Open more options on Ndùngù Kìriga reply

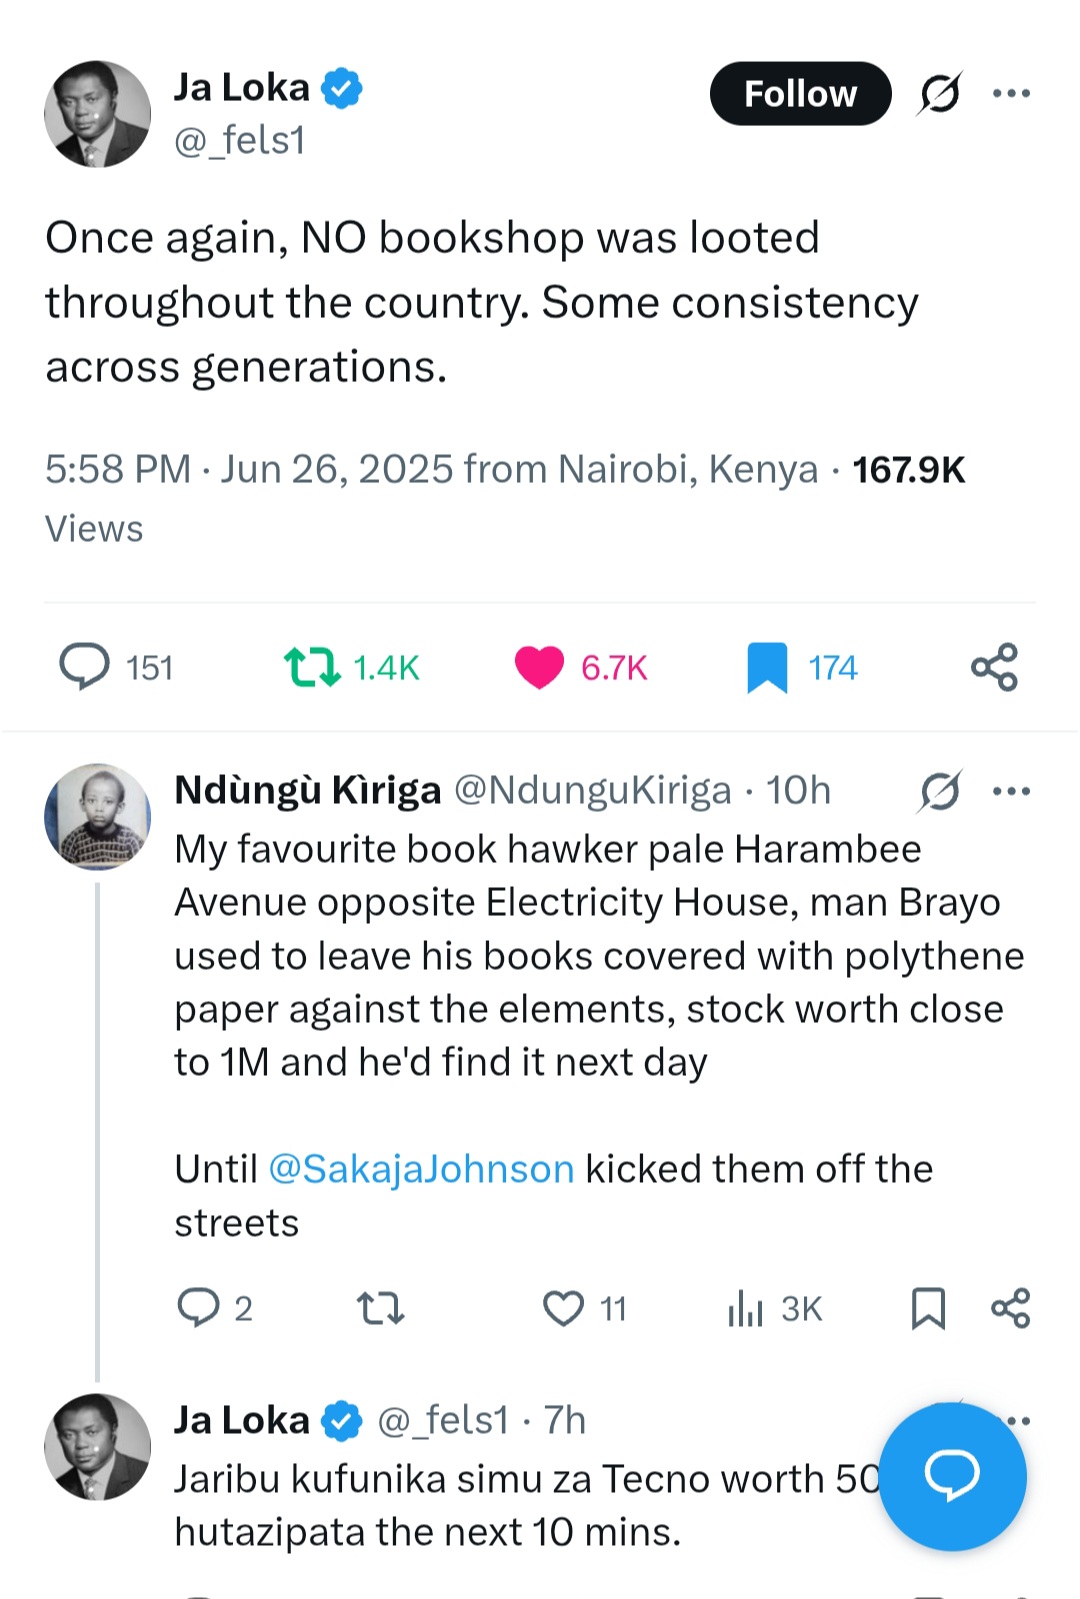[x=1011, y=791]
